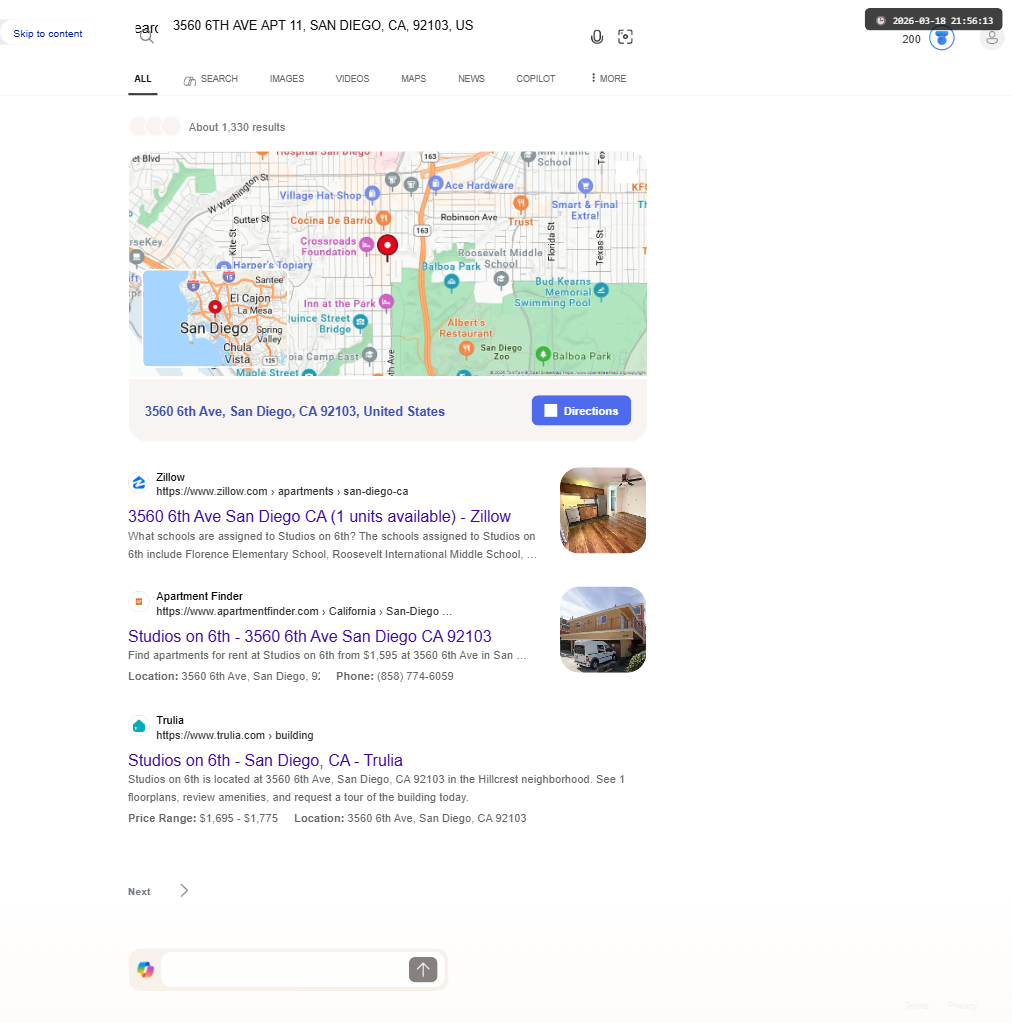The height and width of the screenshot is (1023, 1012).
Task: Open Studios on 6th Trulia result
Action: 265,760
